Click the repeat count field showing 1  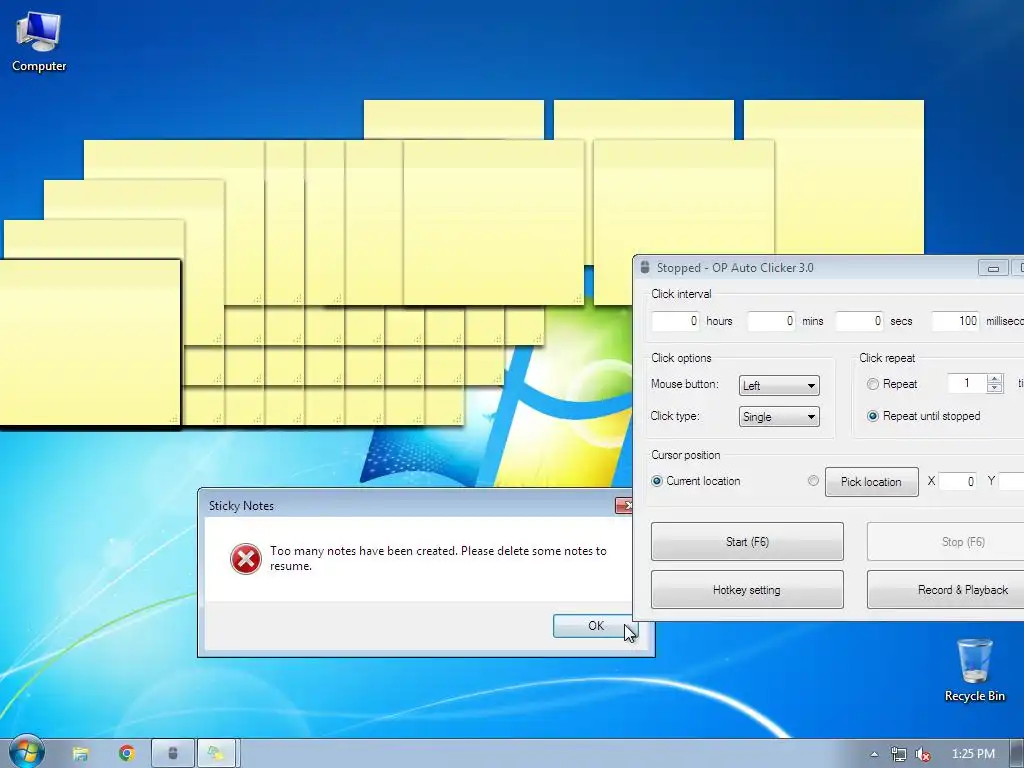point(967,383)
